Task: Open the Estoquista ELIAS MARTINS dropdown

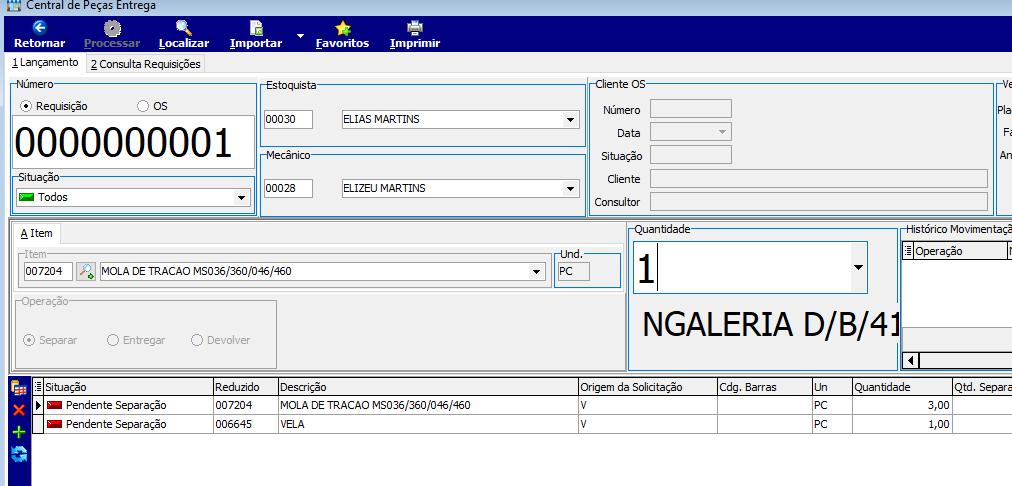Action: coord(570,119)
